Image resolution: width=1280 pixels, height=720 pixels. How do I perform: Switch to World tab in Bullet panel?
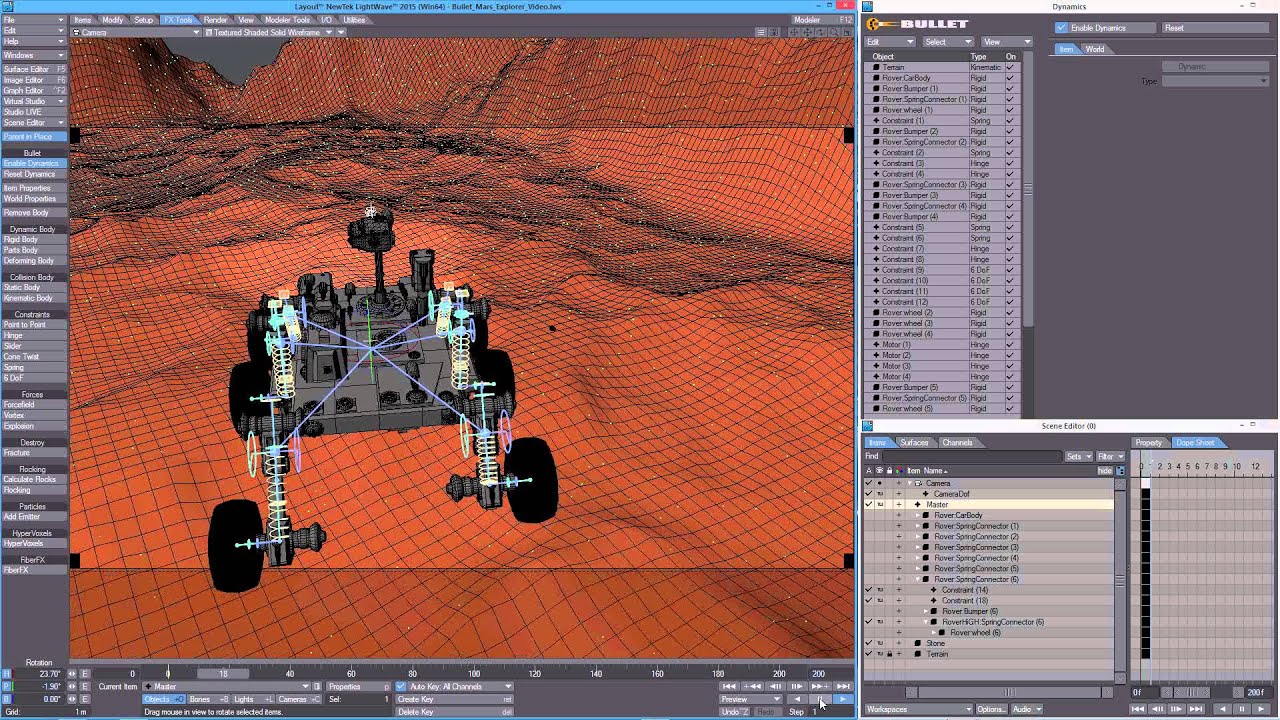[1095, 49]
